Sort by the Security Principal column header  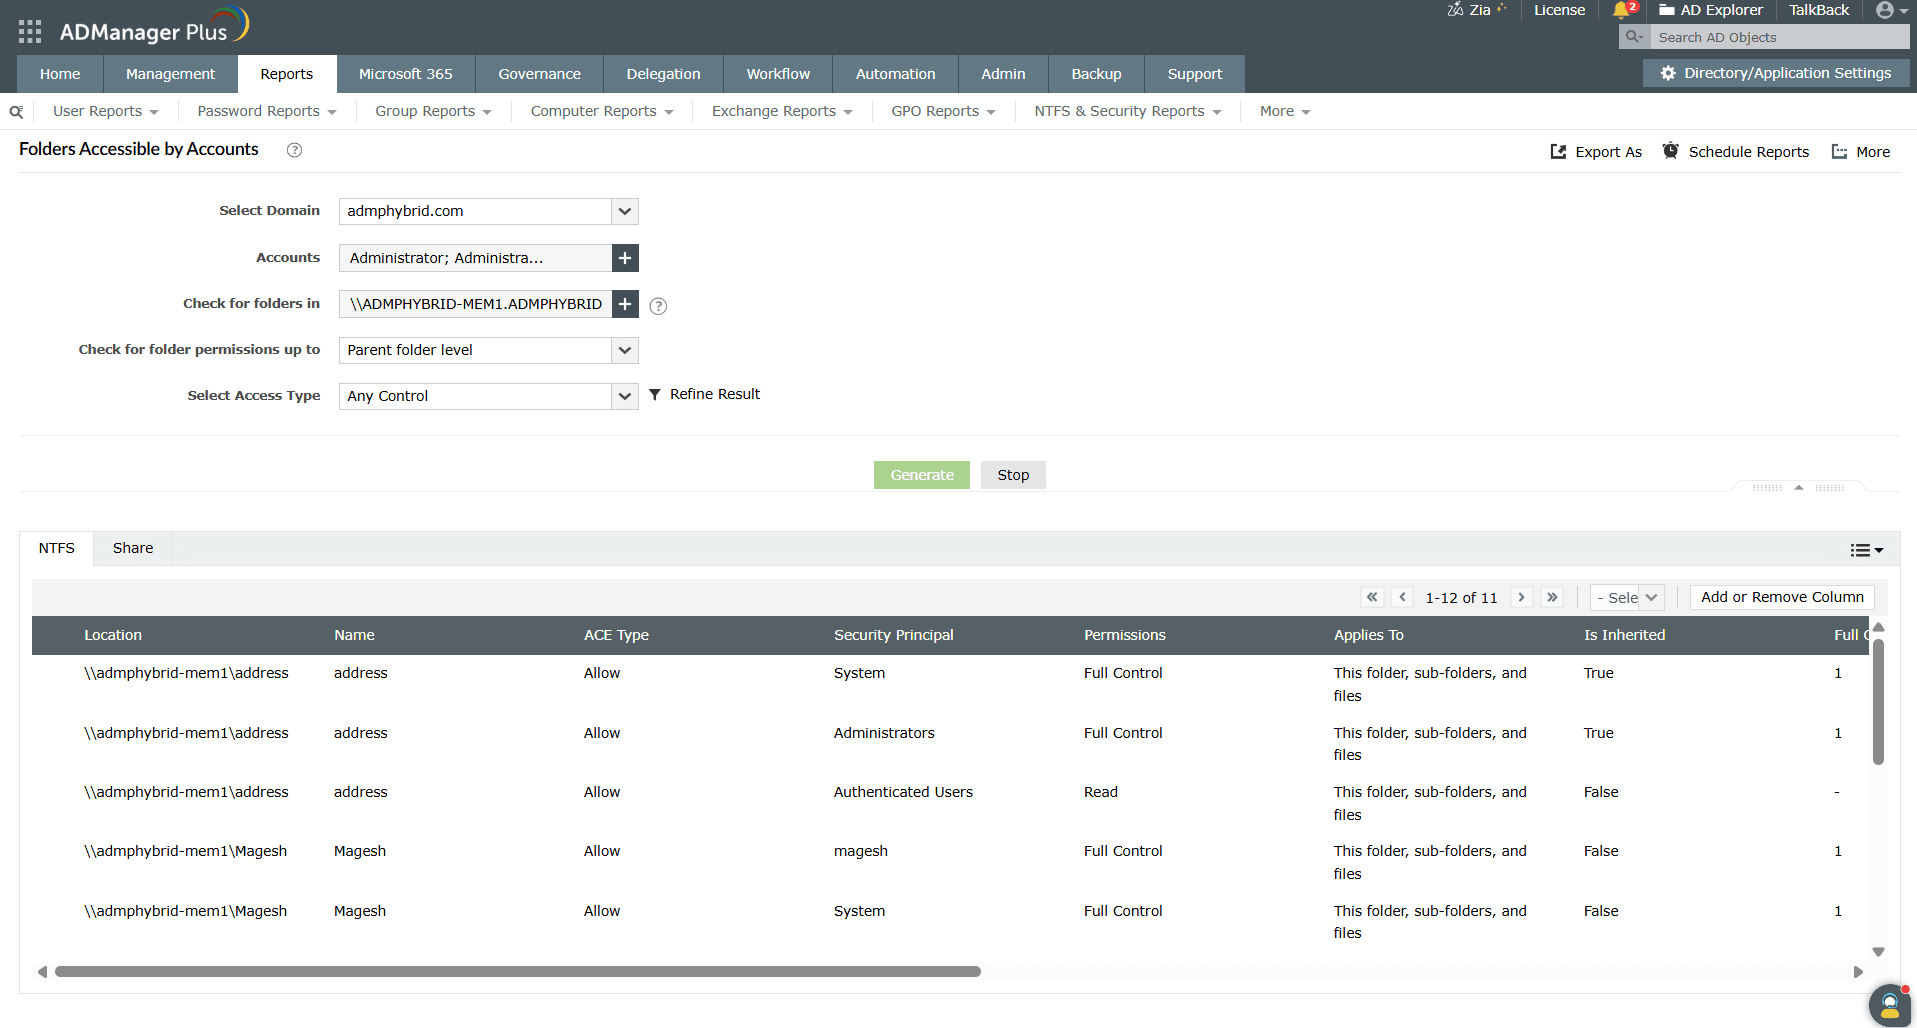click(893, 635)
